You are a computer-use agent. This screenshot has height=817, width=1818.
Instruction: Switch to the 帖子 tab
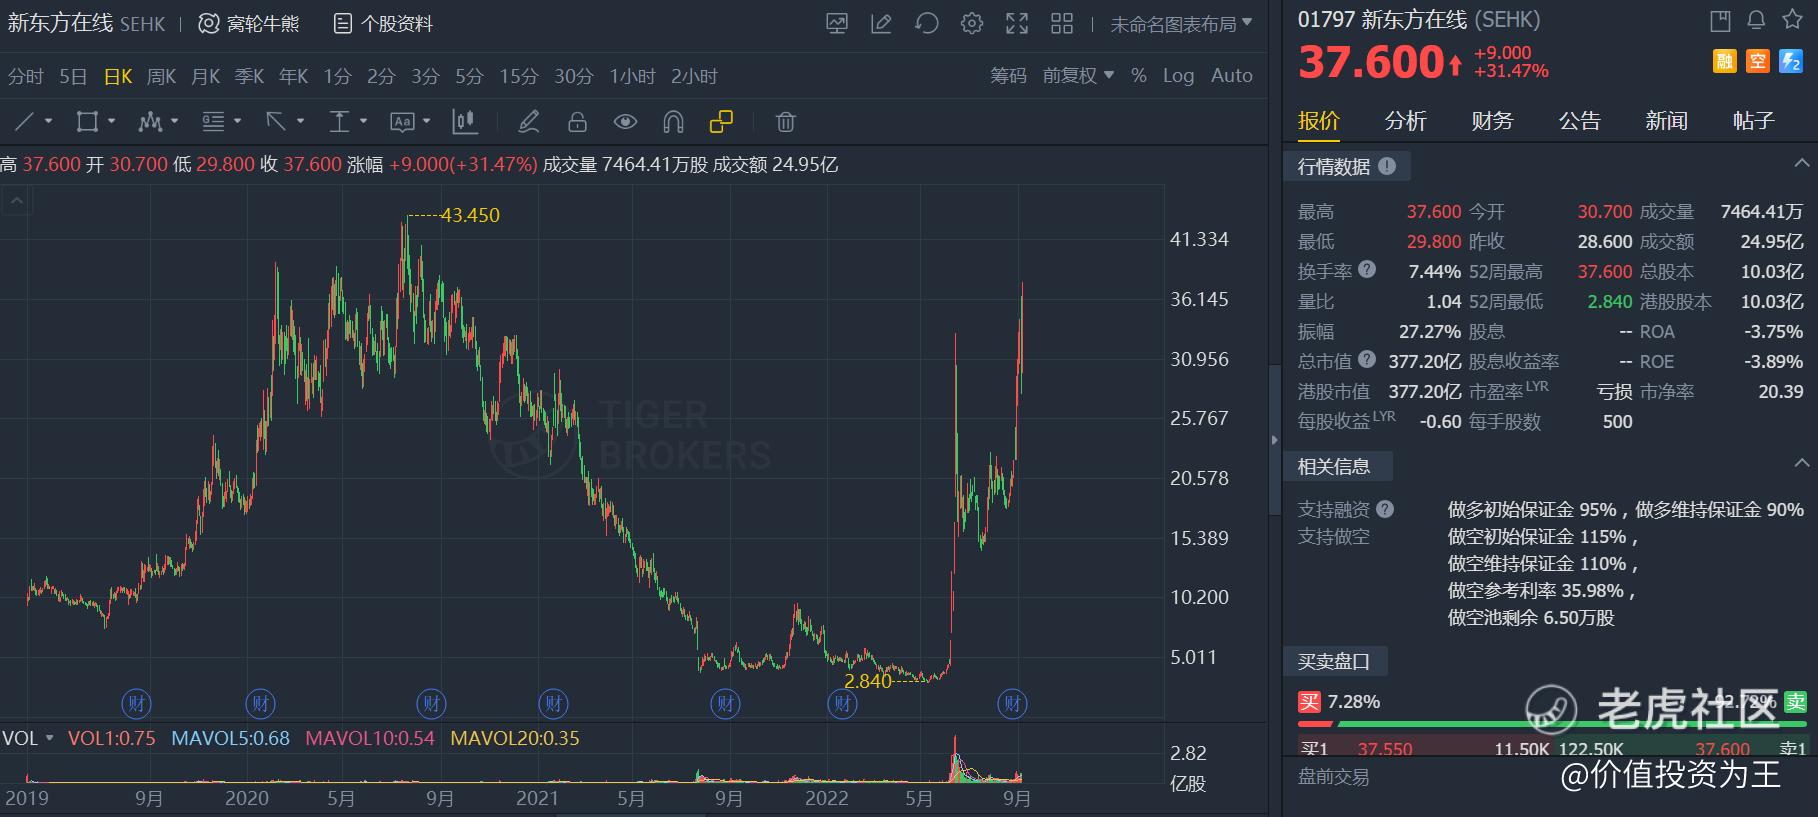coord(1753,121)
